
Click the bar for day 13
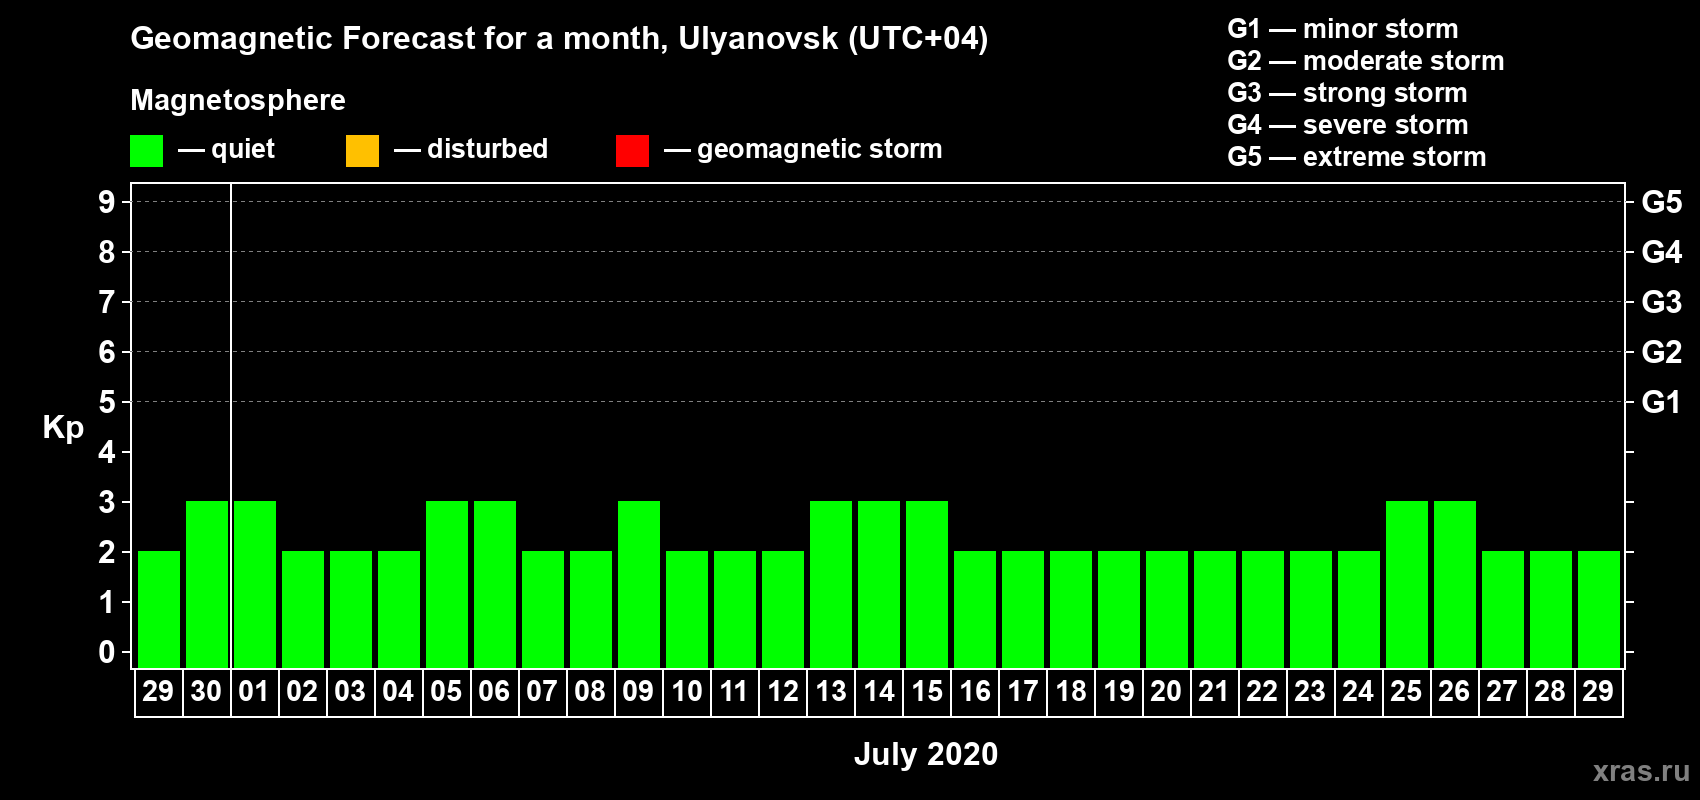click(x=831, y=584)
